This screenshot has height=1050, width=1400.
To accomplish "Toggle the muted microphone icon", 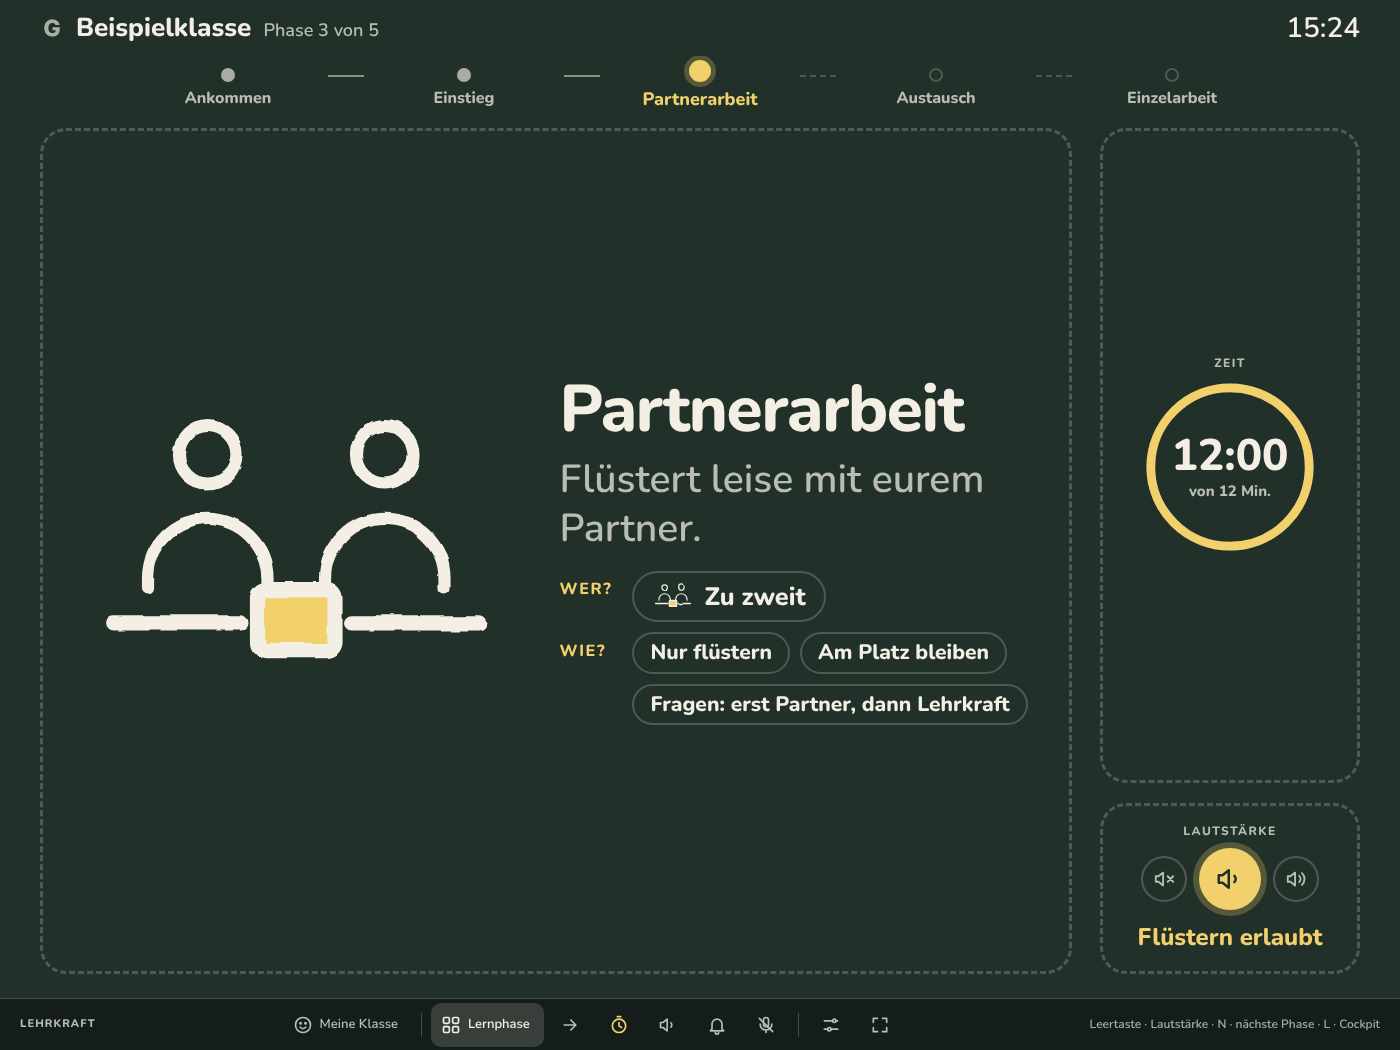I will 766,1025.
